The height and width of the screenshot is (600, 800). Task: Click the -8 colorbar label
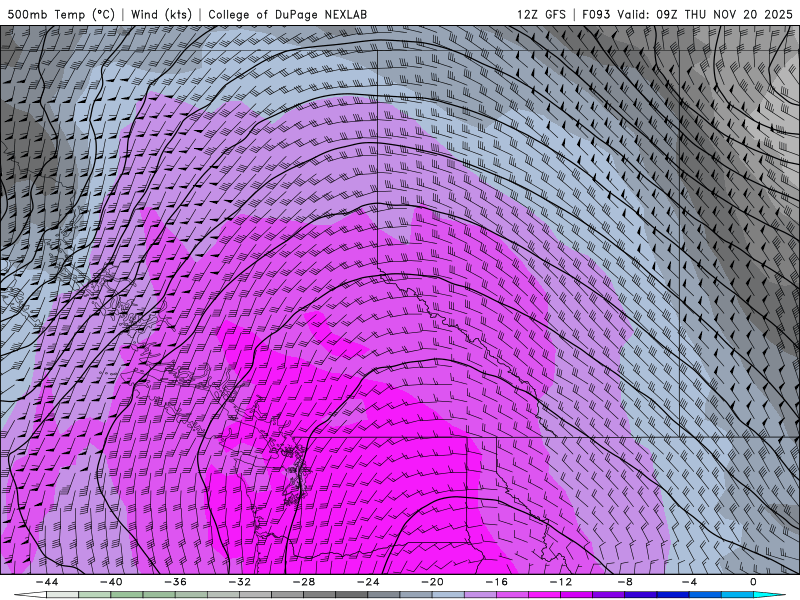626,582
